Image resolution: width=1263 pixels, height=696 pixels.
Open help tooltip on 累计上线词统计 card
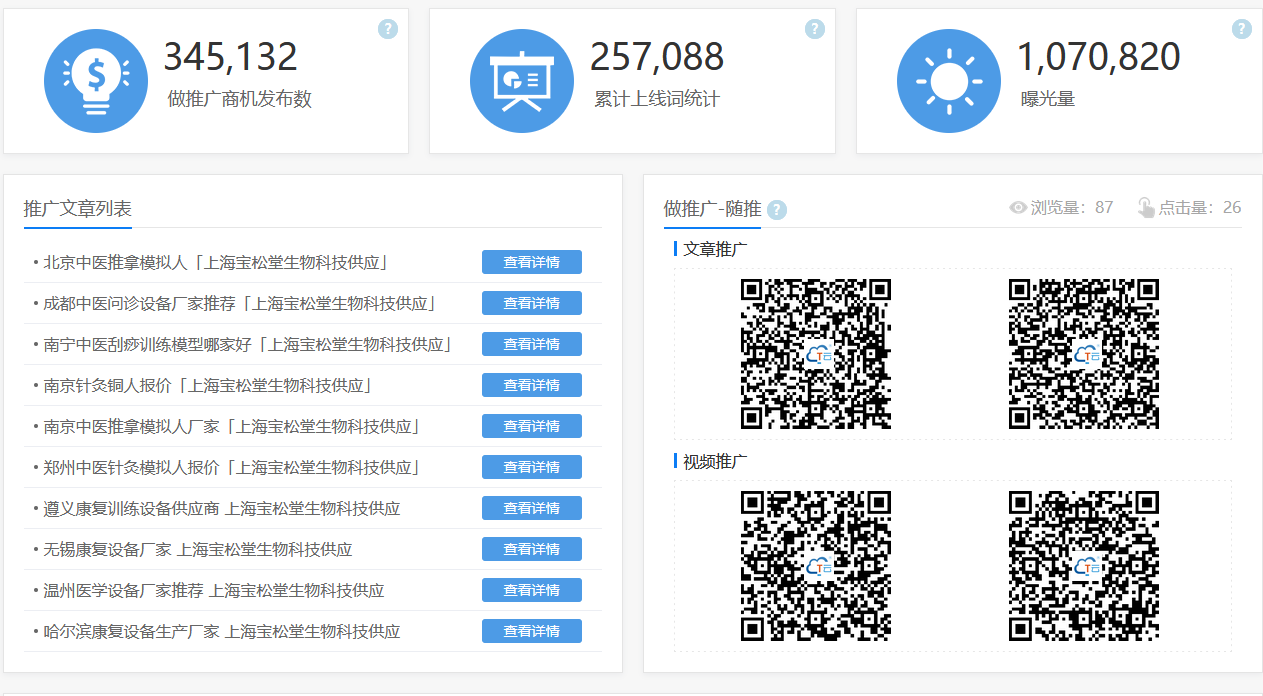click(x=815, y=29)
